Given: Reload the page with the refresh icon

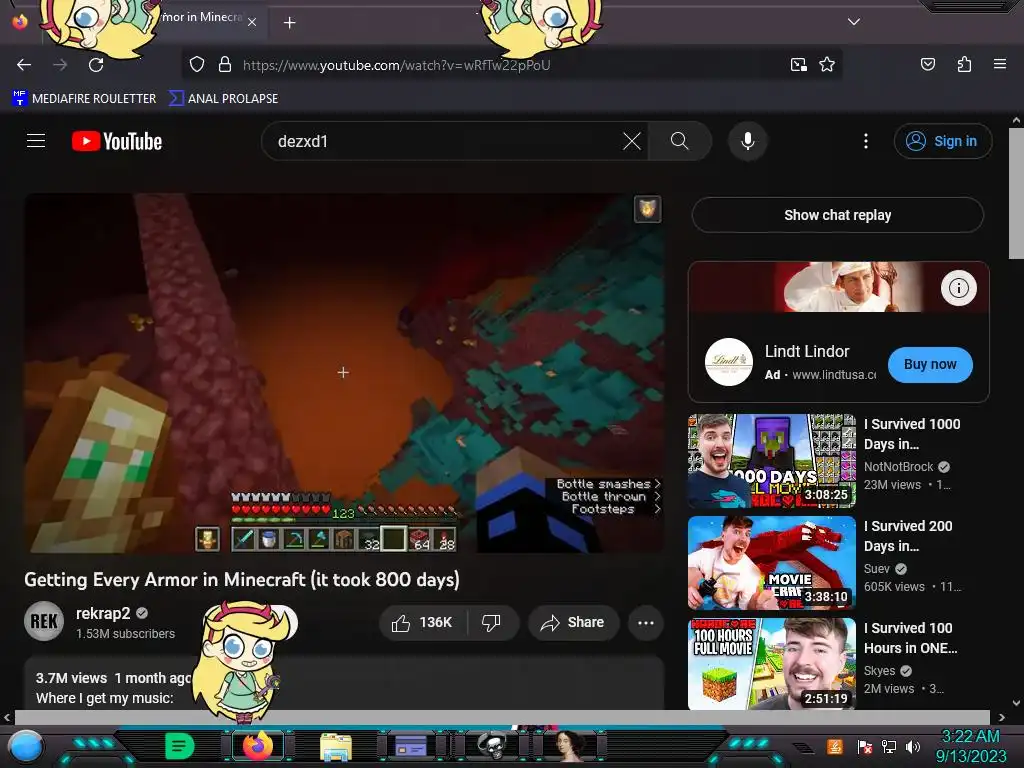Looking at the screenshot, I should [x=96, y=65].
